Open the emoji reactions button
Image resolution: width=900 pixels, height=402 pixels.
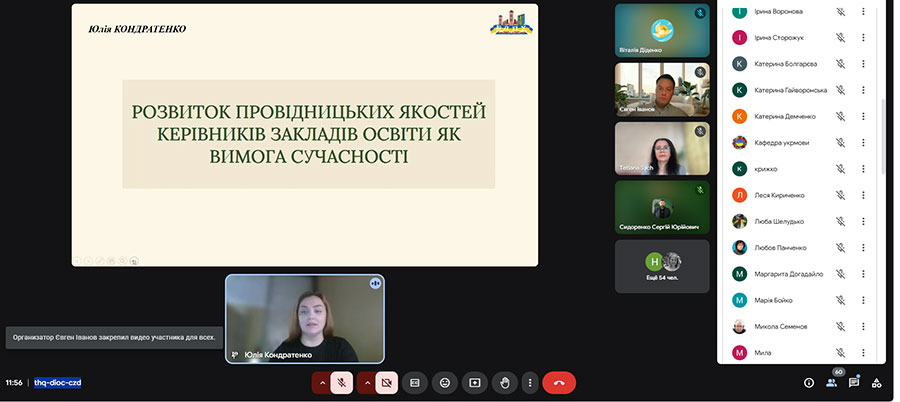(x=445, y=382)
